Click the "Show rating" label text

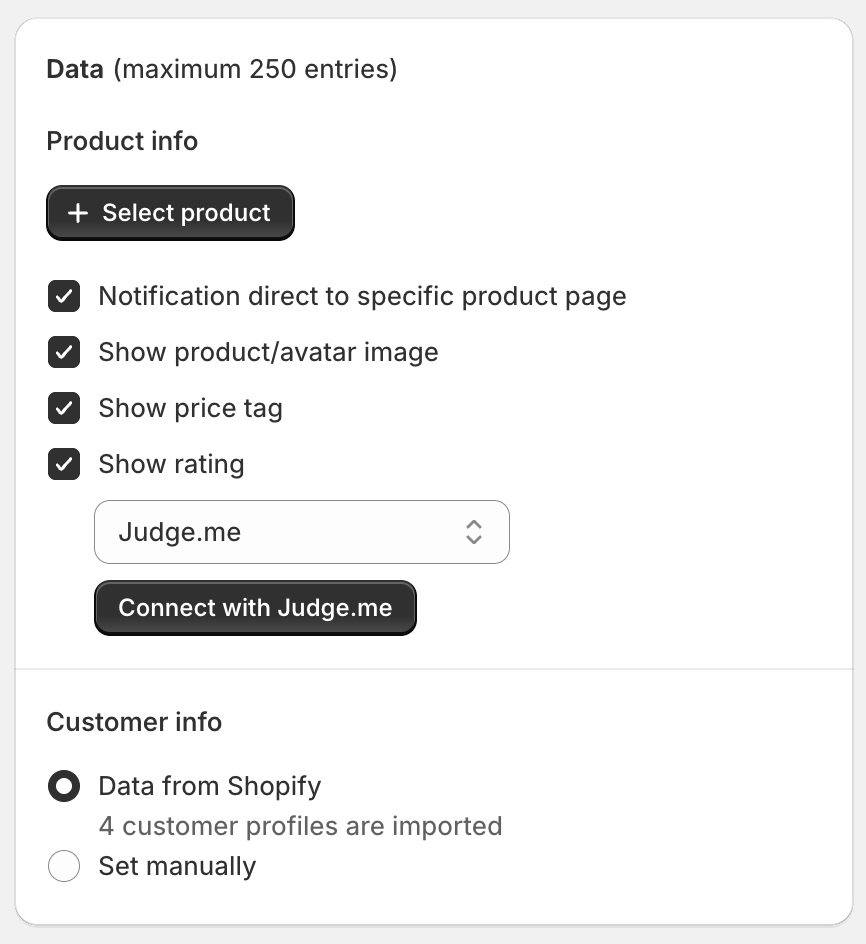(171, 465)
